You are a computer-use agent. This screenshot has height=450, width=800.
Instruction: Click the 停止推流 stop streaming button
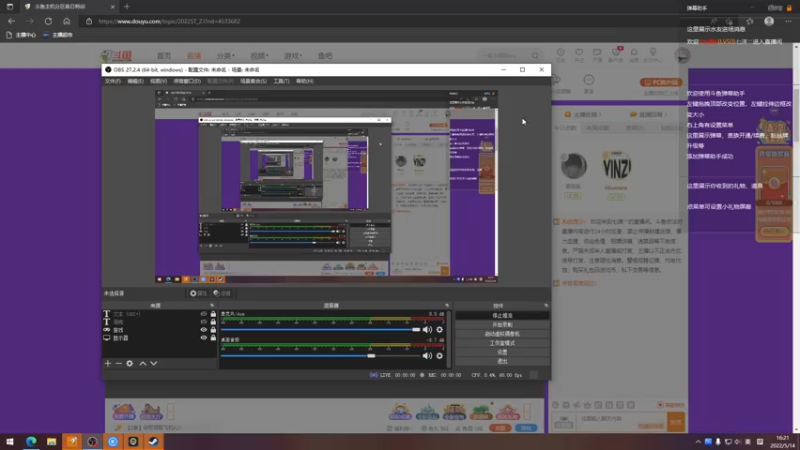point(502,316)
